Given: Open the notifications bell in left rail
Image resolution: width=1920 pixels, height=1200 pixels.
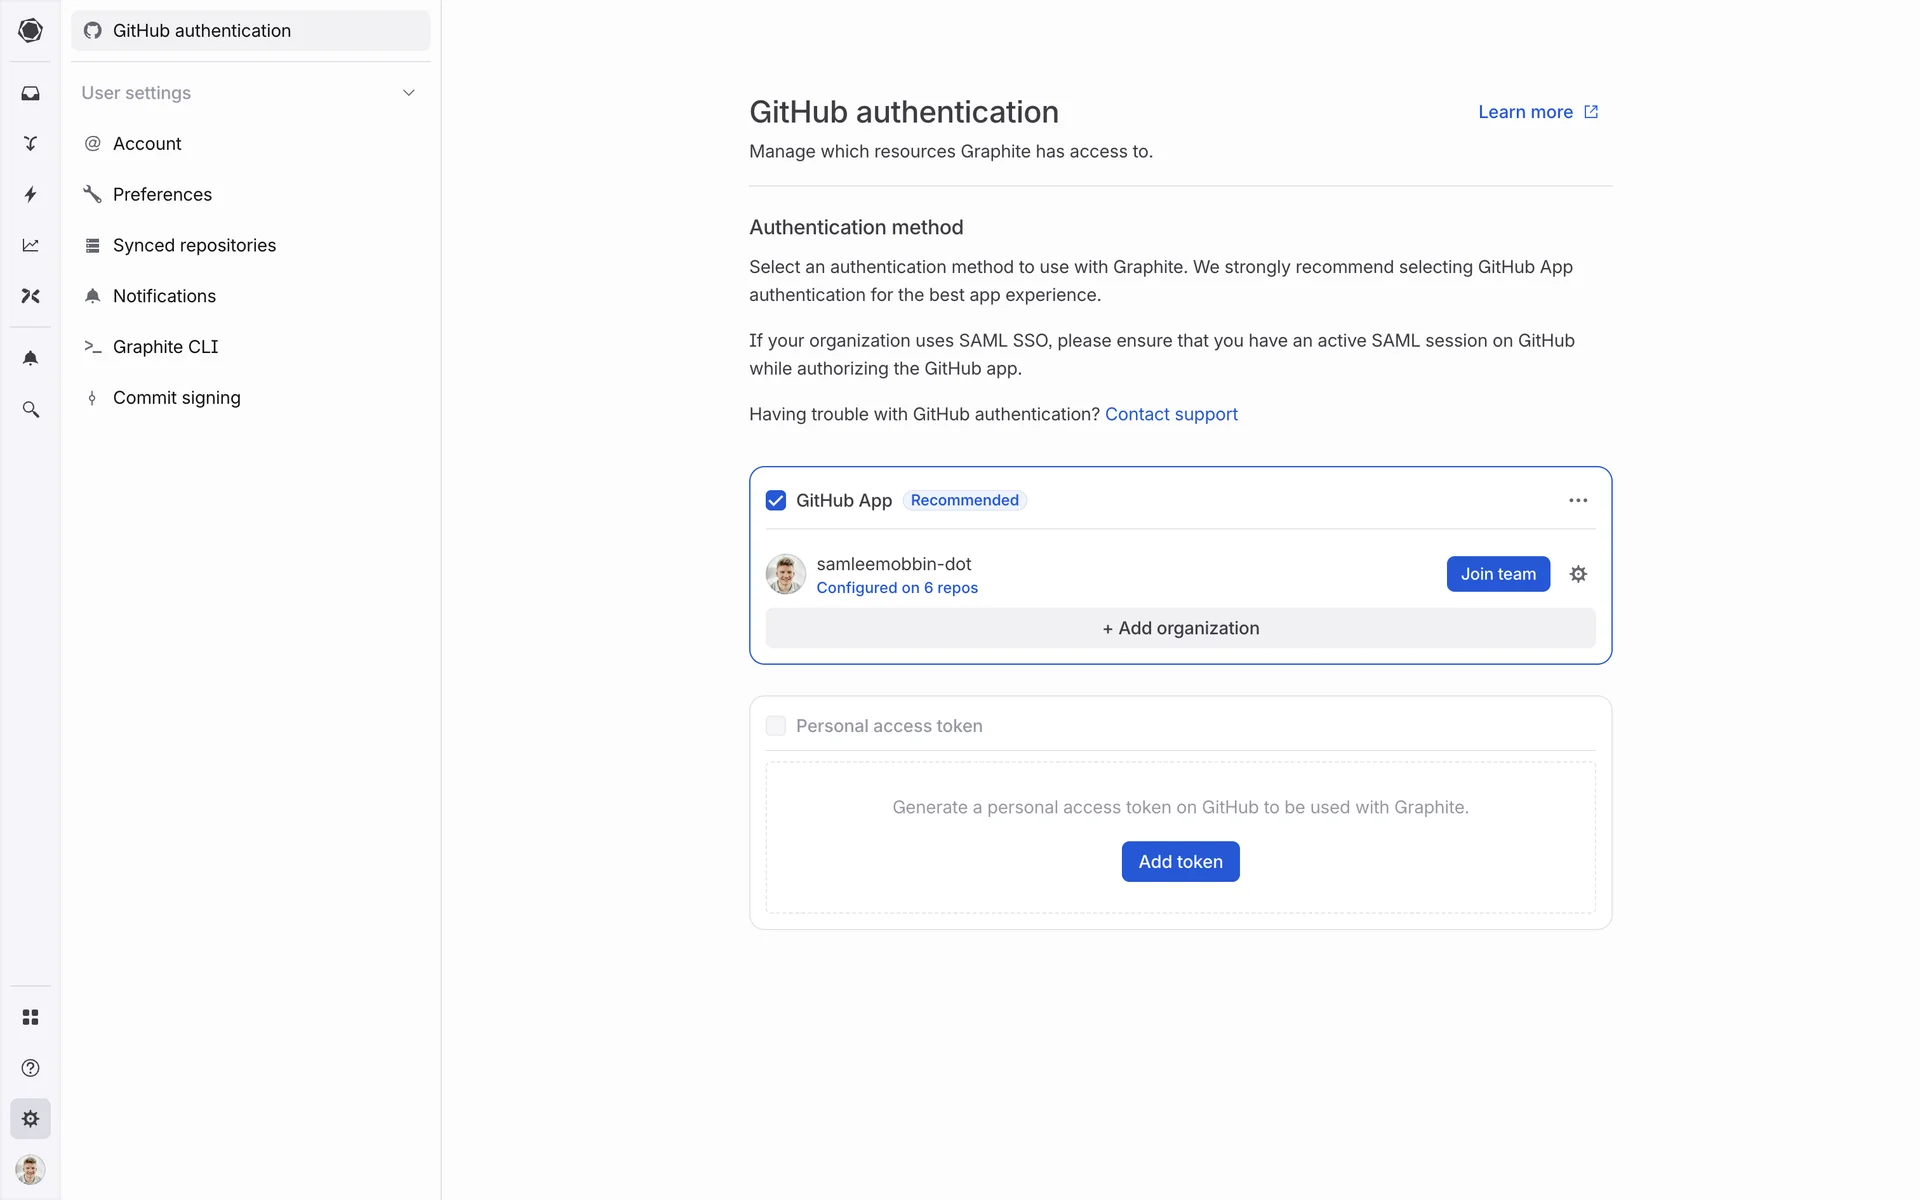Looking at the screenshot, I should click(30, 358).
